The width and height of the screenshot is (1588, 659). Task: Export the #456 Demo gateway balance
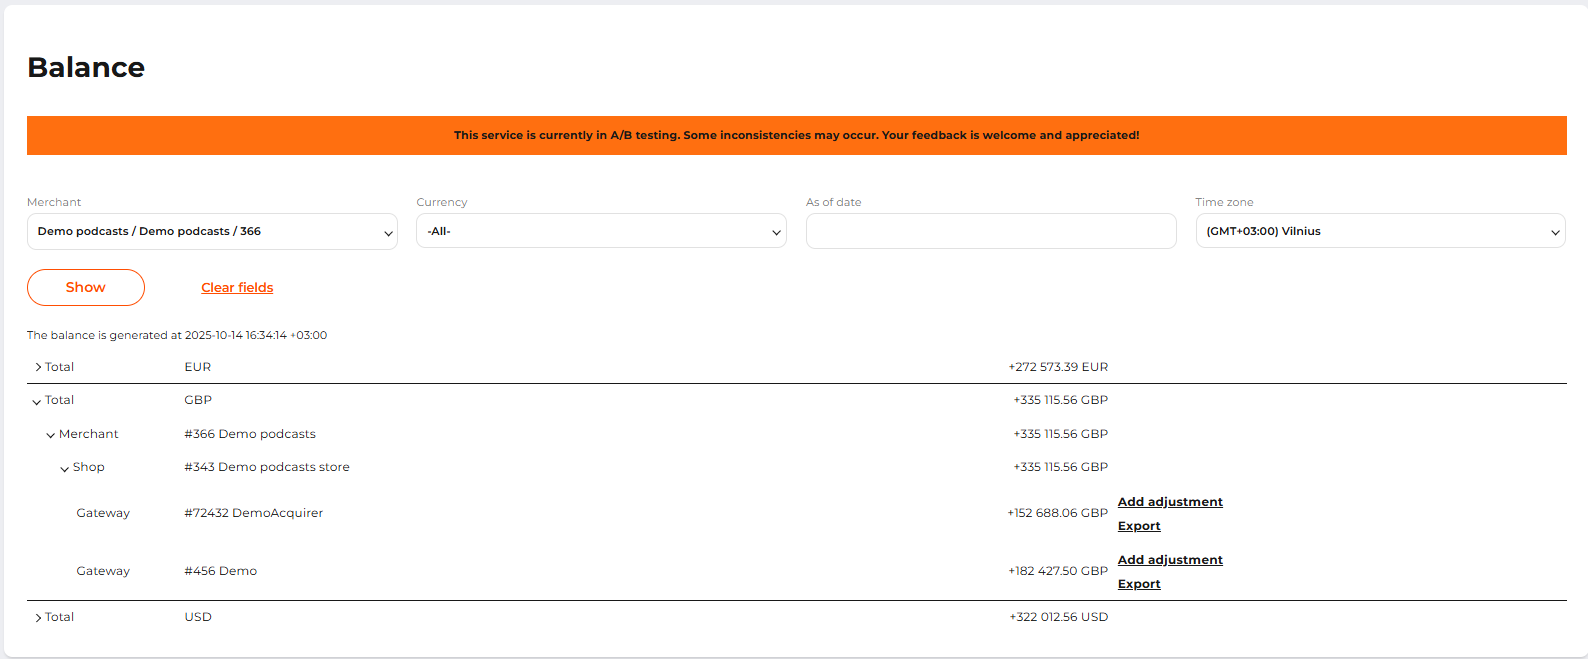click(x=1139, y=584)
